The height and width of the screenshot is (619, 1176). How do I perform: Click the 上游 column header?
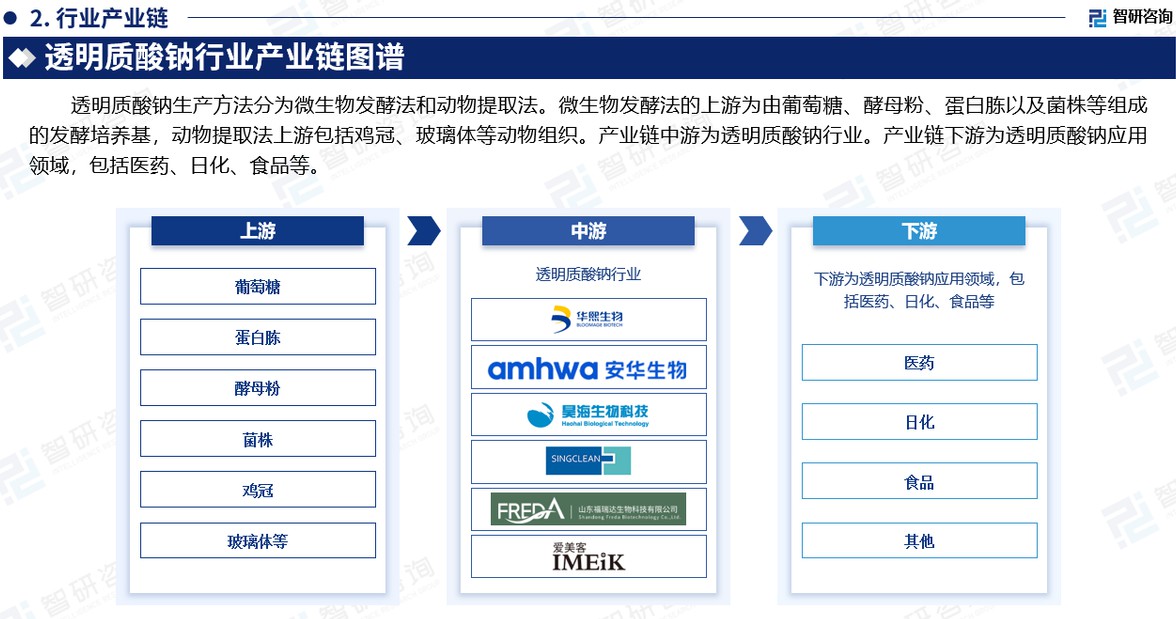point(257,231)
